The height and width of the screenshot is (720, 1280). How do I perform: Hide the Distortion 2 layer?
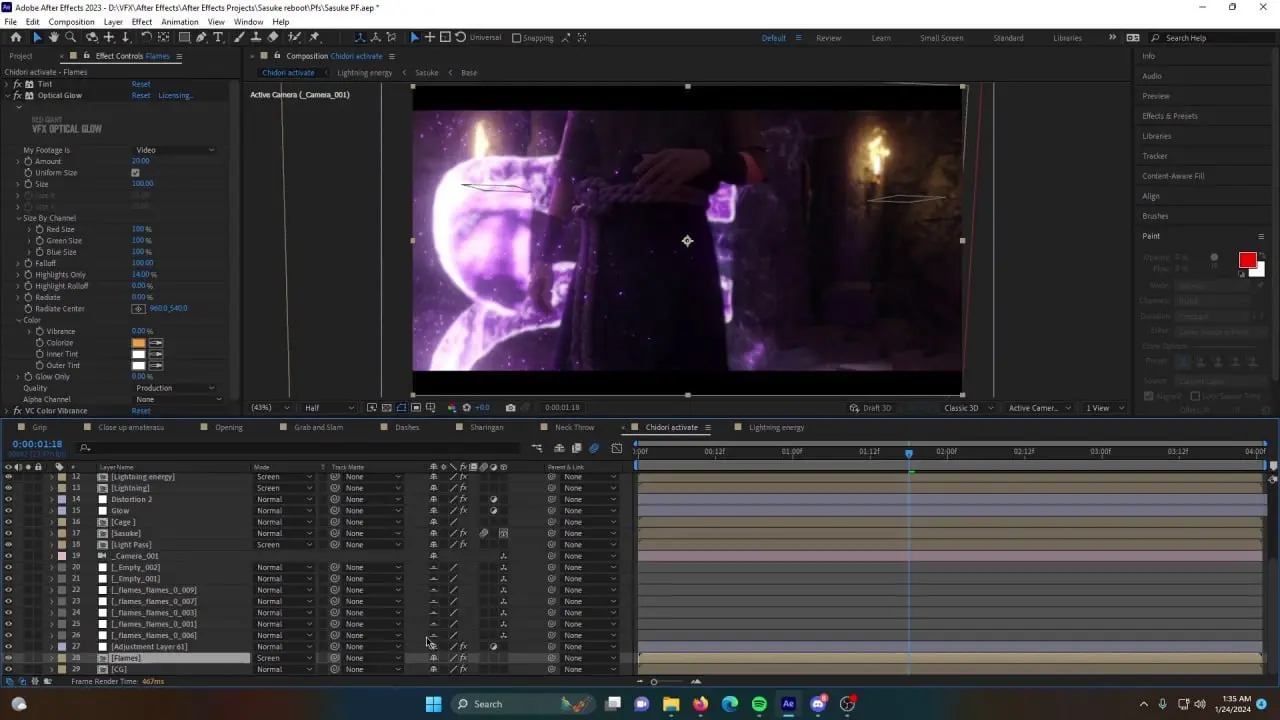[8, 499]
